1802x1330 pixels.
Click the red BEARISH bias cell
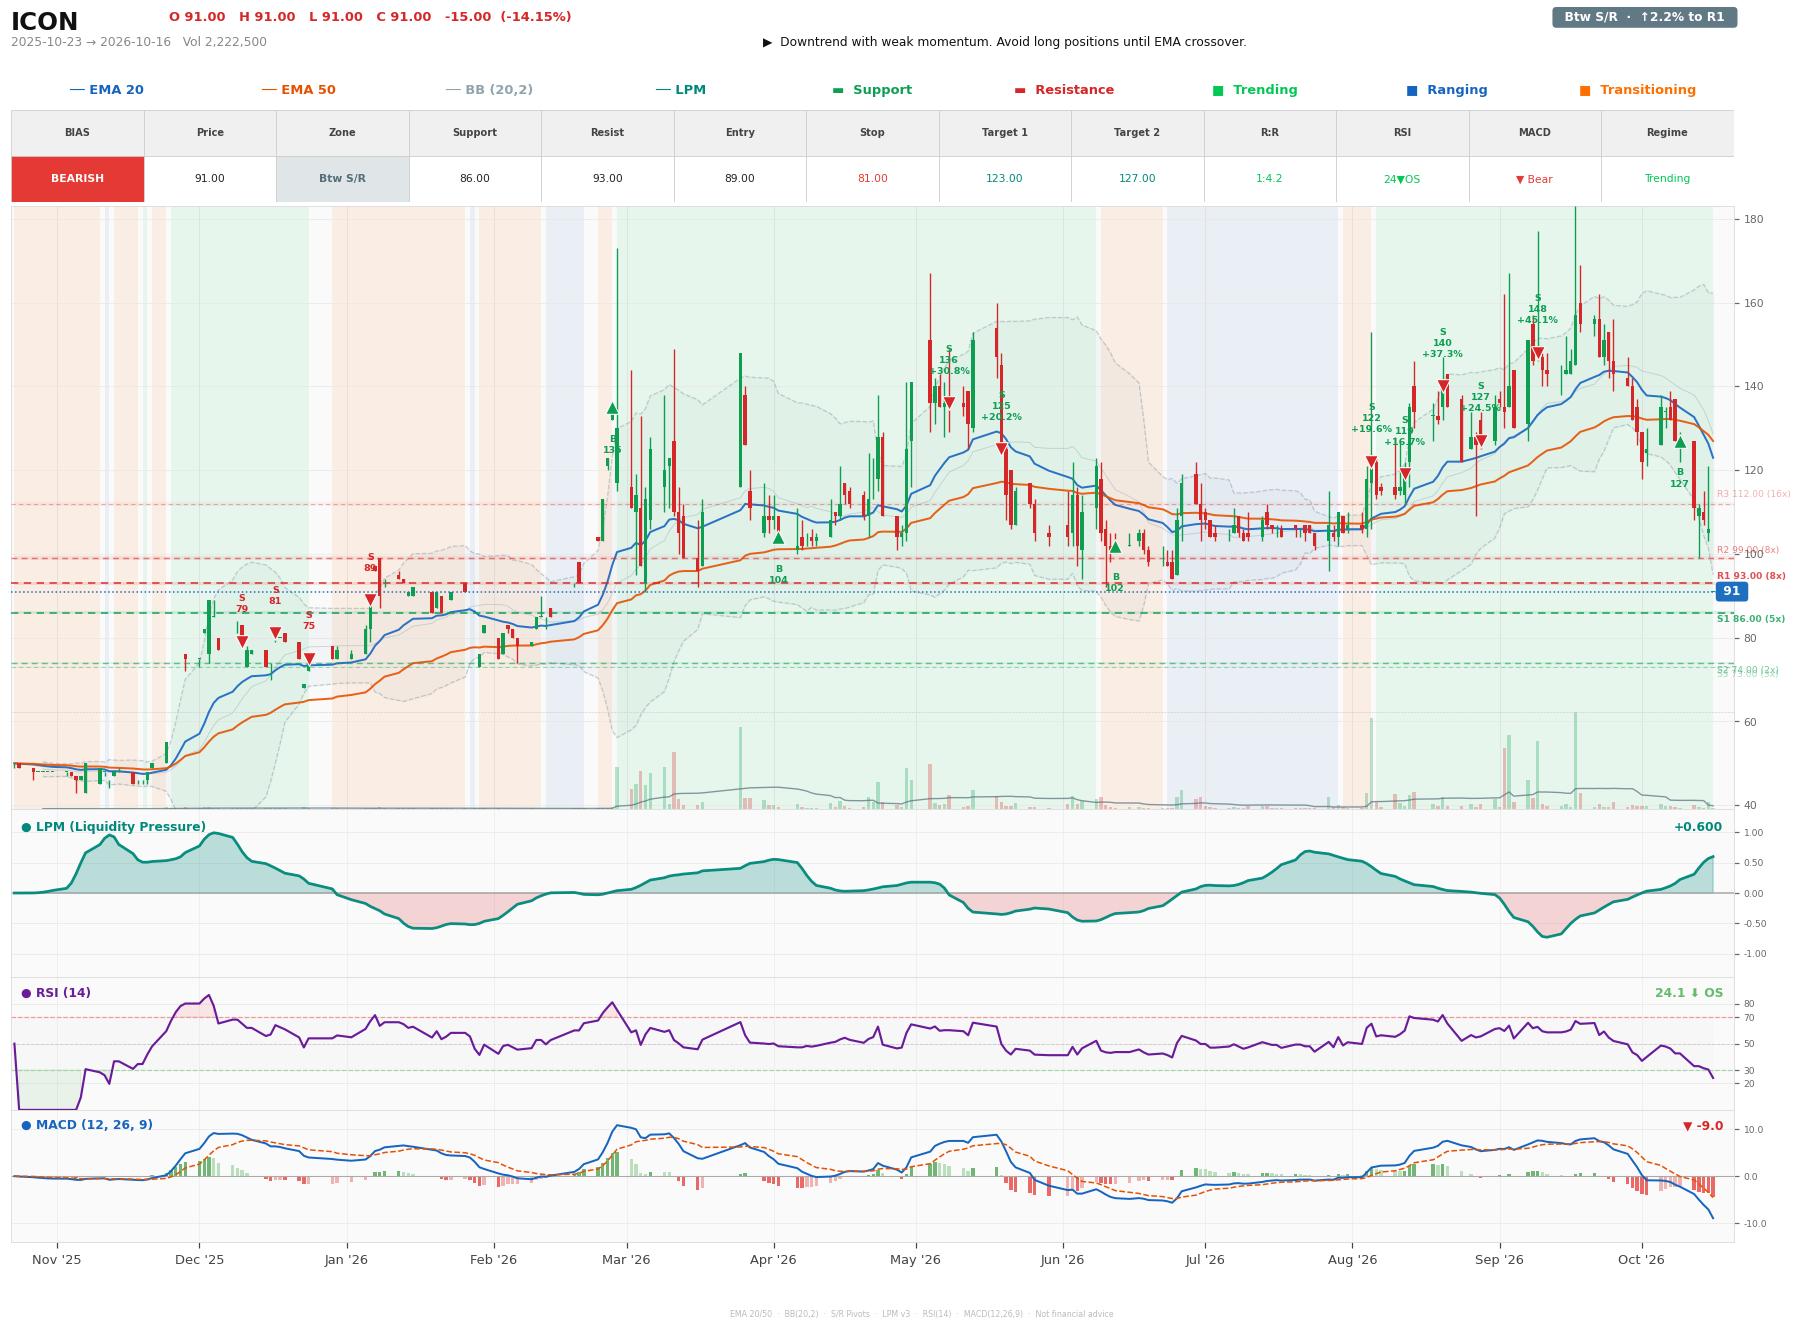tap(78, 179)
